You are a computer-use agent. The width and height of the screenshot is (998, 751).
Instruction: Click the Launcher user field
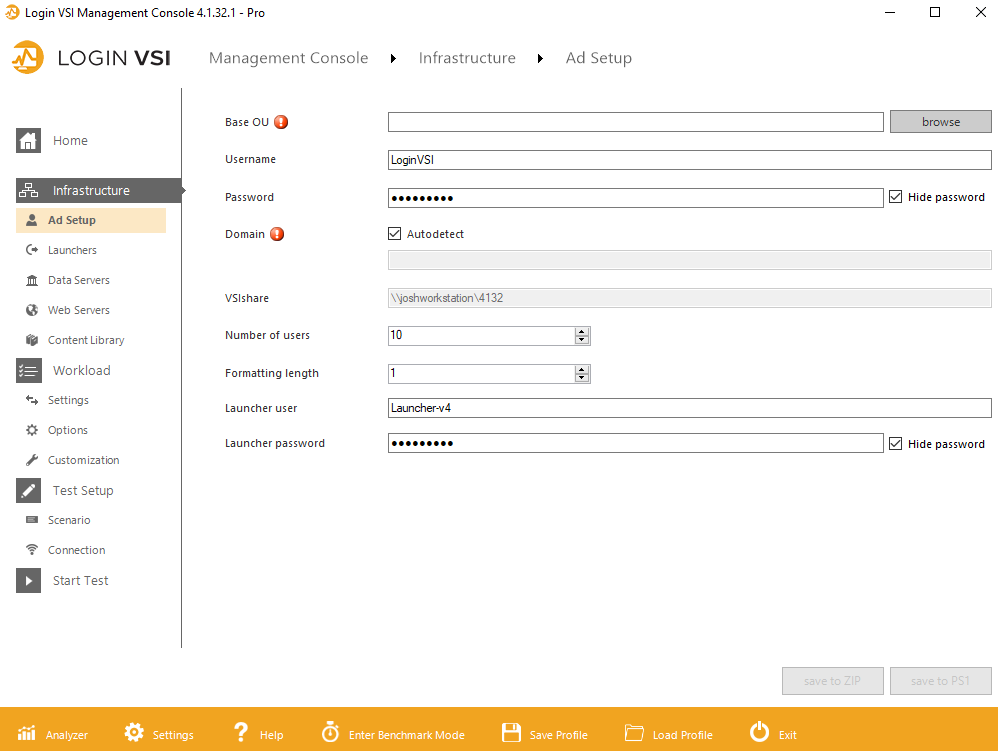pyautogui.click(x=689, y=408)
